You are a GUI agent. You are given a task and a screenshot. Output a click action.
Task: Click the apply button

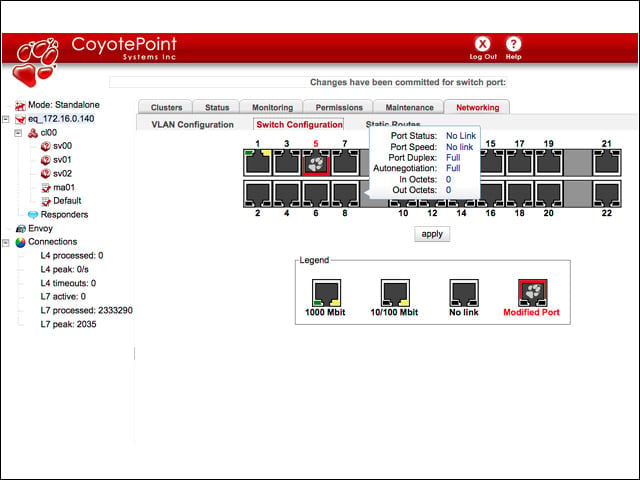(x=432, y=234)
